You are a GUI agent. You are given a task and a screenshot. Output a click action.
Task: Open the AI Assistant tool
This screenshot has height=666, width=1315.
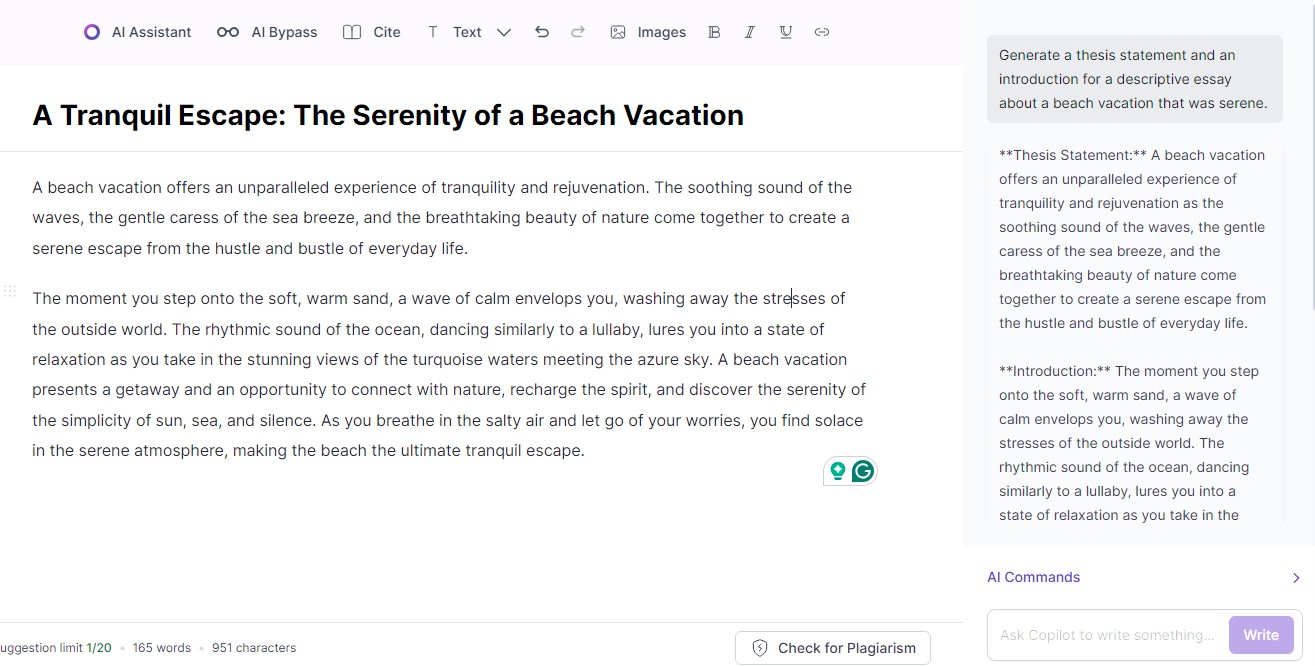click(x=137, y=32)
